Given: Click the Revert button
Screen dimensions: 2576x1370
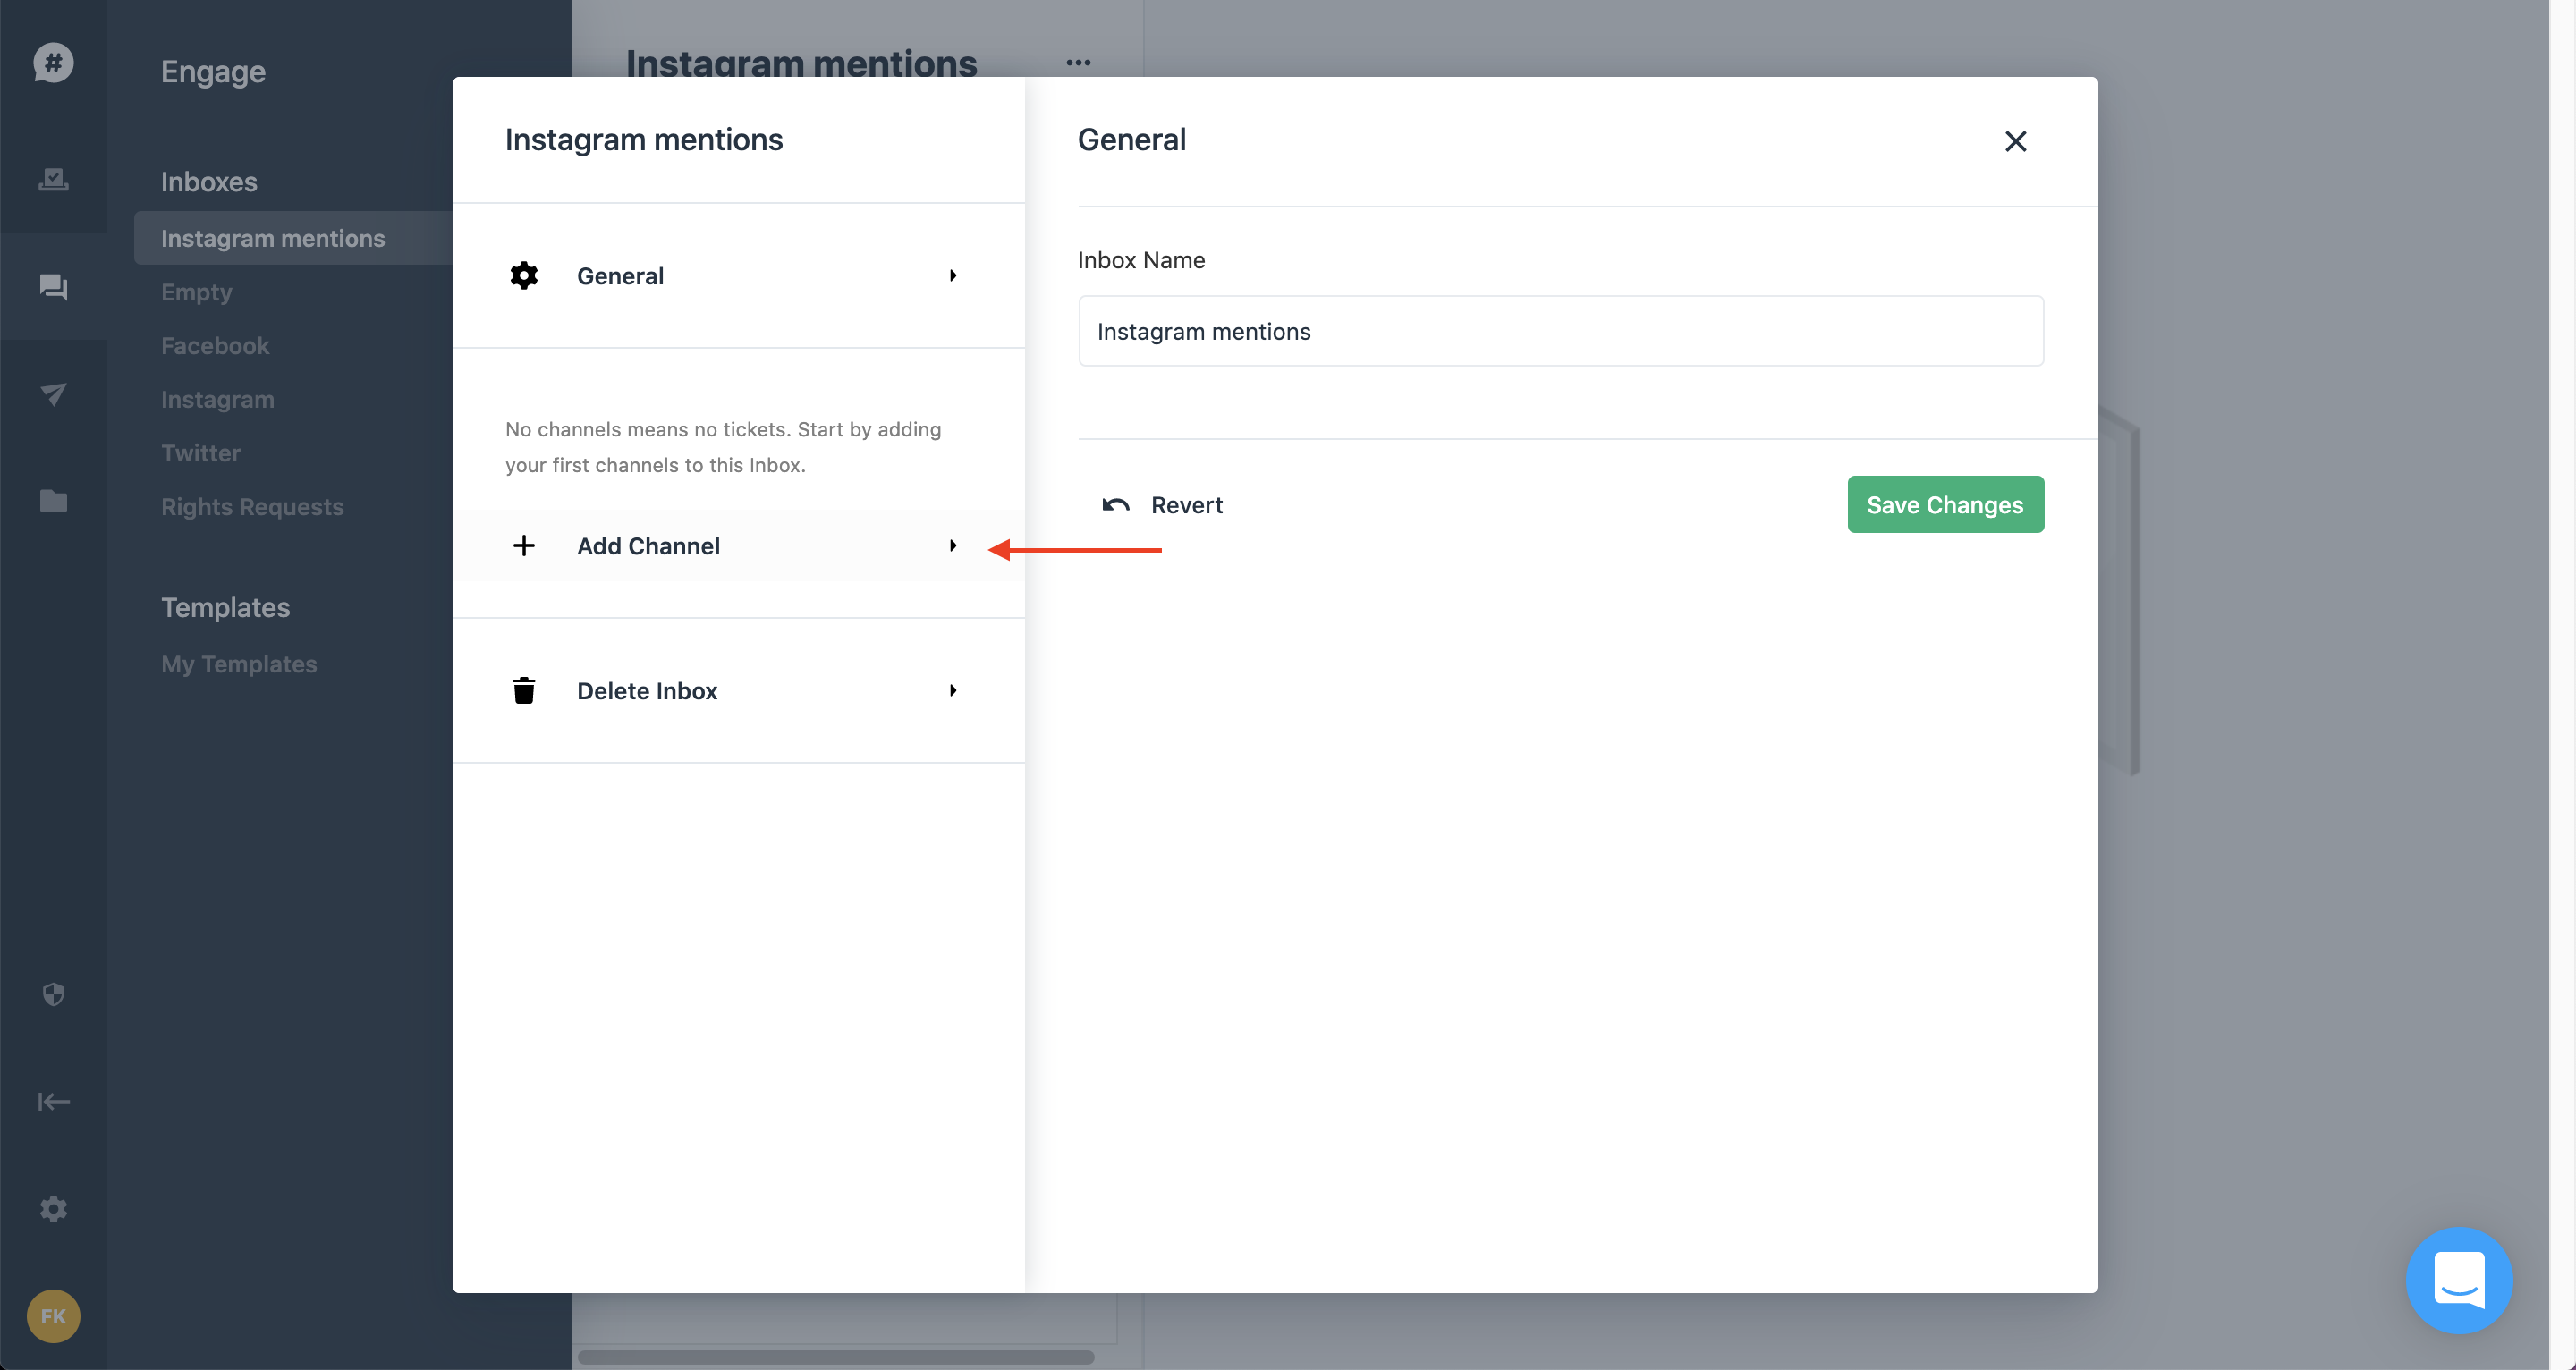Looking at the screenshot, I should (1162, 505).
